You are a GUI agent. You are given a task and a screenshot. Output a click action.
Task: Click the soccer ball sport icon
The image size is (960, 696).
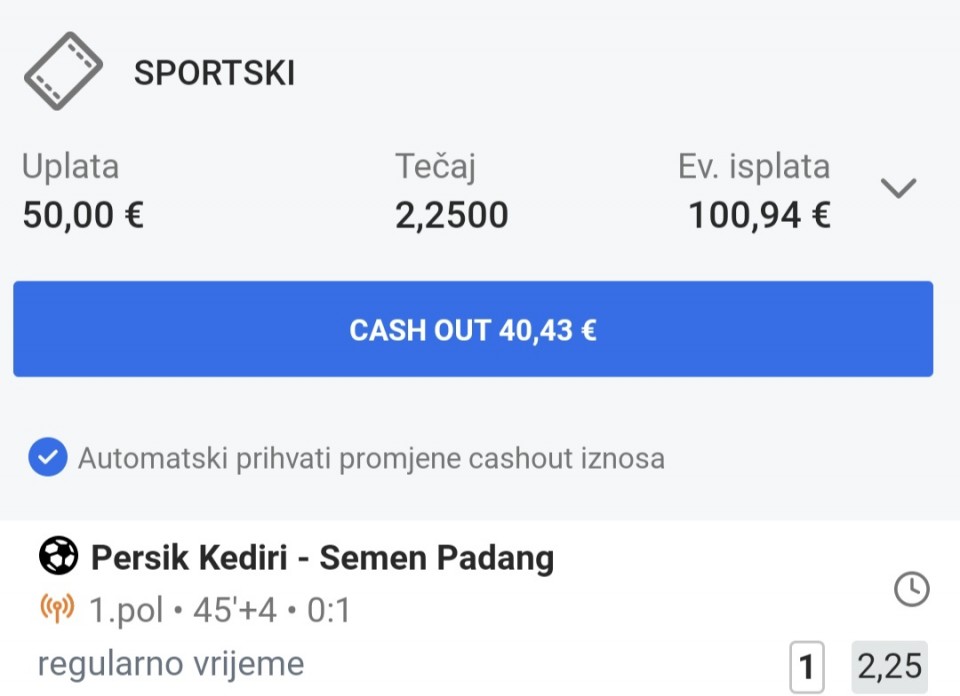(x=58, y=557)
